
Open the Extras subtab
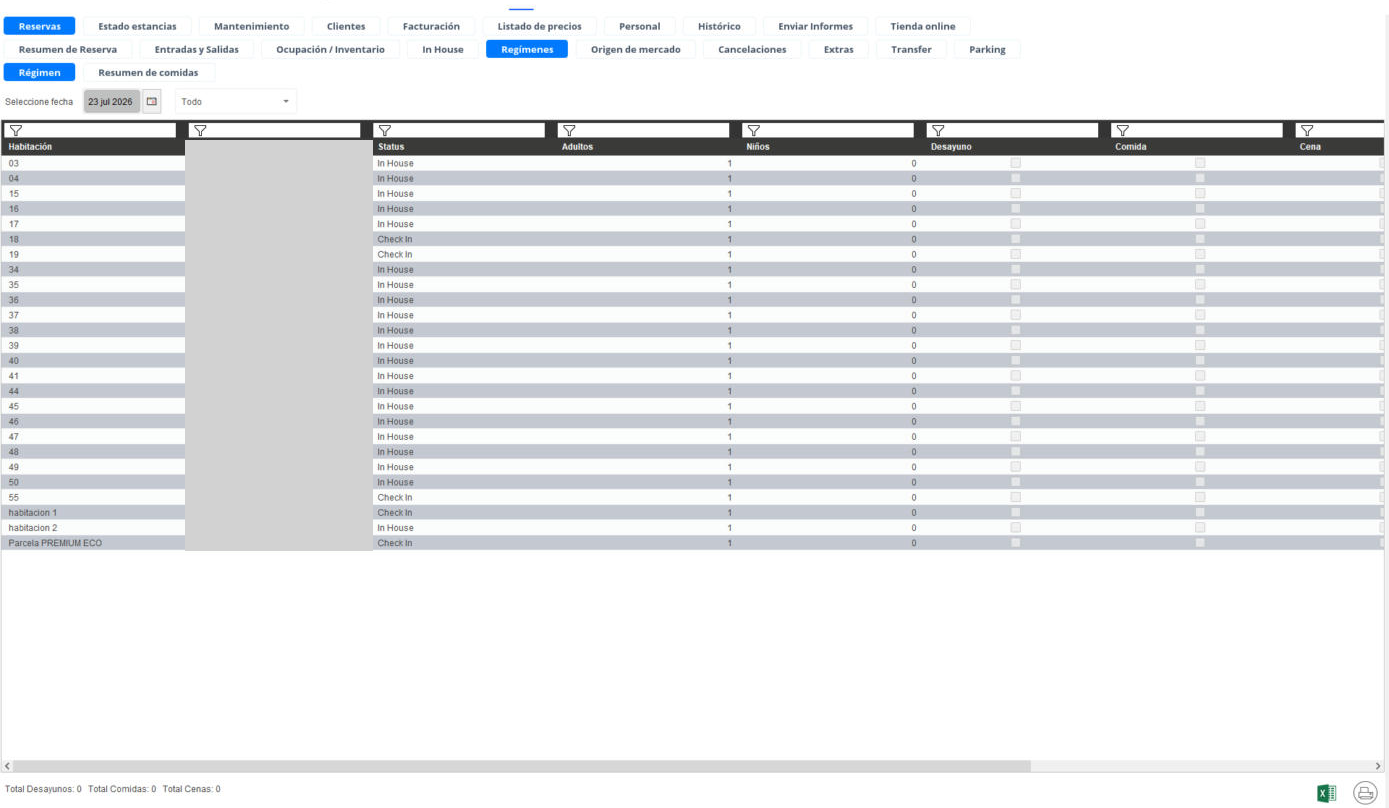pyautogui.click(x=839, y=49)
